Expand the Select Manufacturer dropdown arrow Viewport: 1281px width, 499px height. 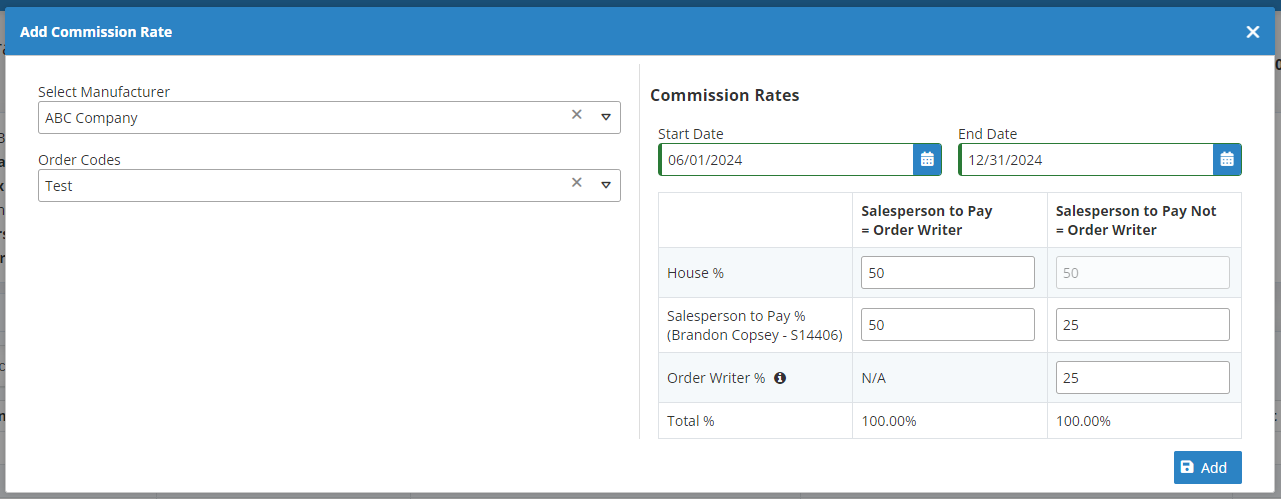(605, 117)
